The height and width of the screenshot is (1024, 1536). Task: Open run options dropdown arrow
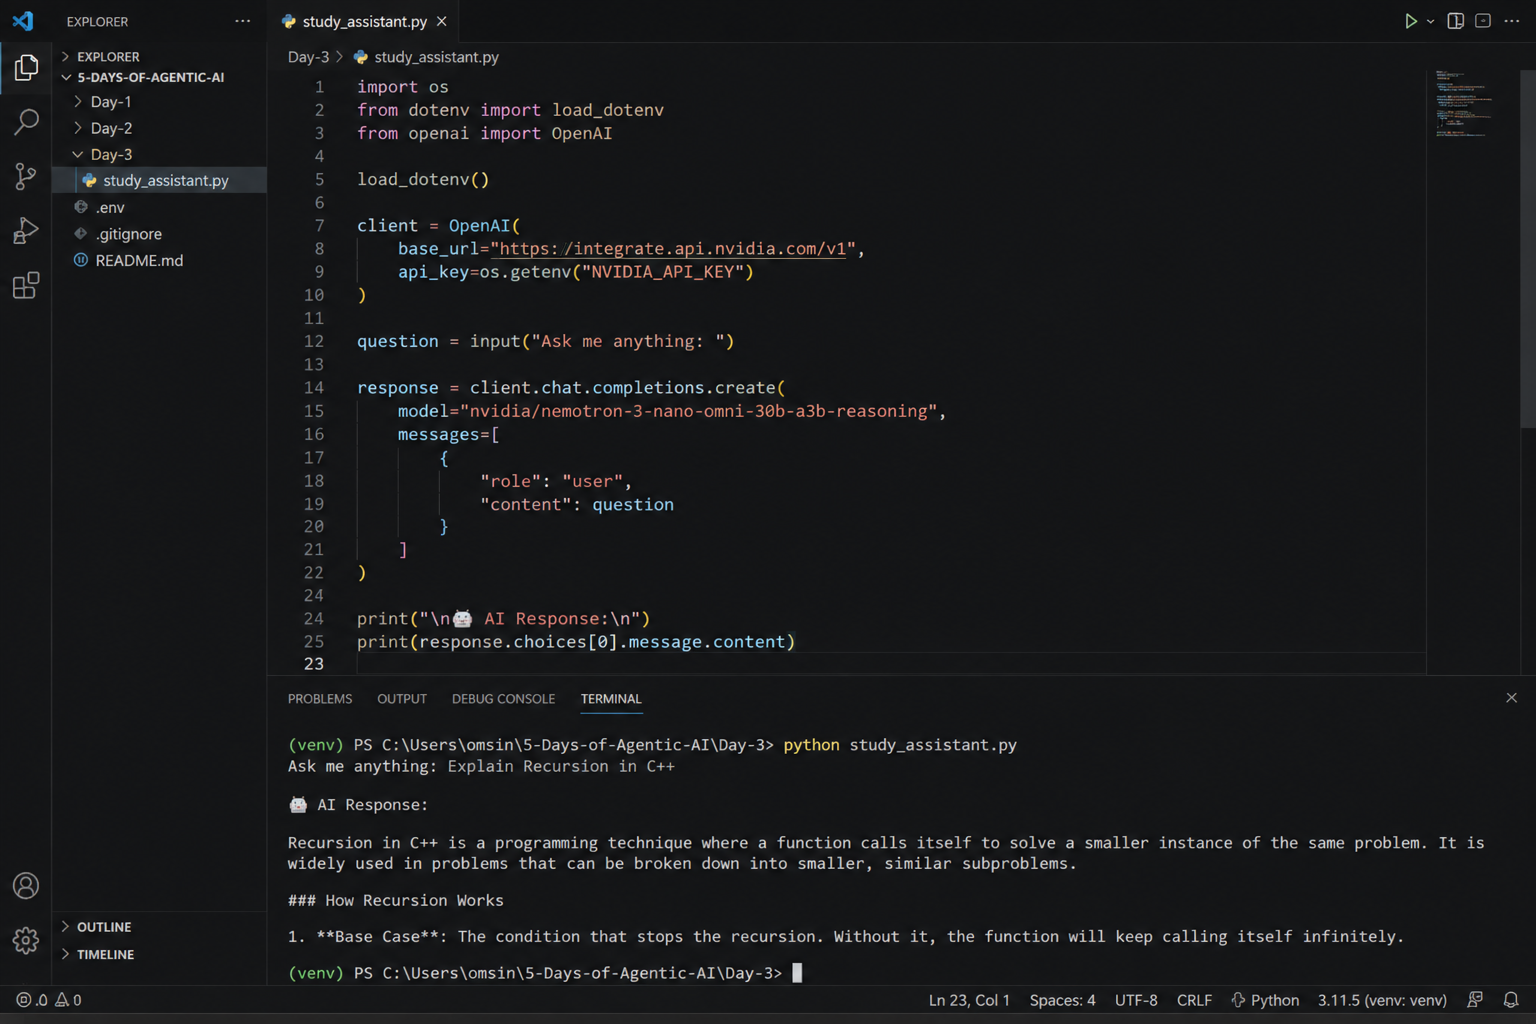pyautogui.click(x=1430, y=21)
